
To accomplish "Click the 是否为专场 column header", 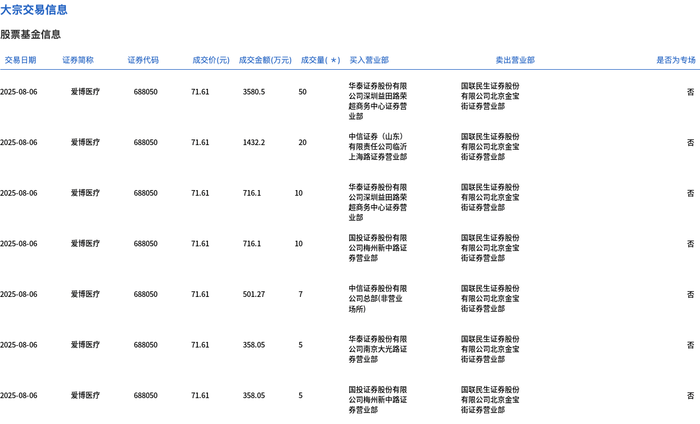I will 676,60.
